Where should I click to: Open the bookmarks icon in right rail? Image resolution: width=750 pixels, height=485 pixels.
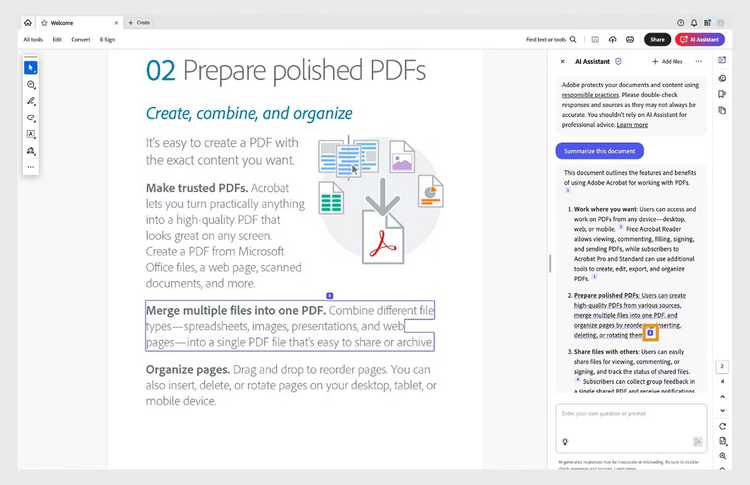(722, 94)
